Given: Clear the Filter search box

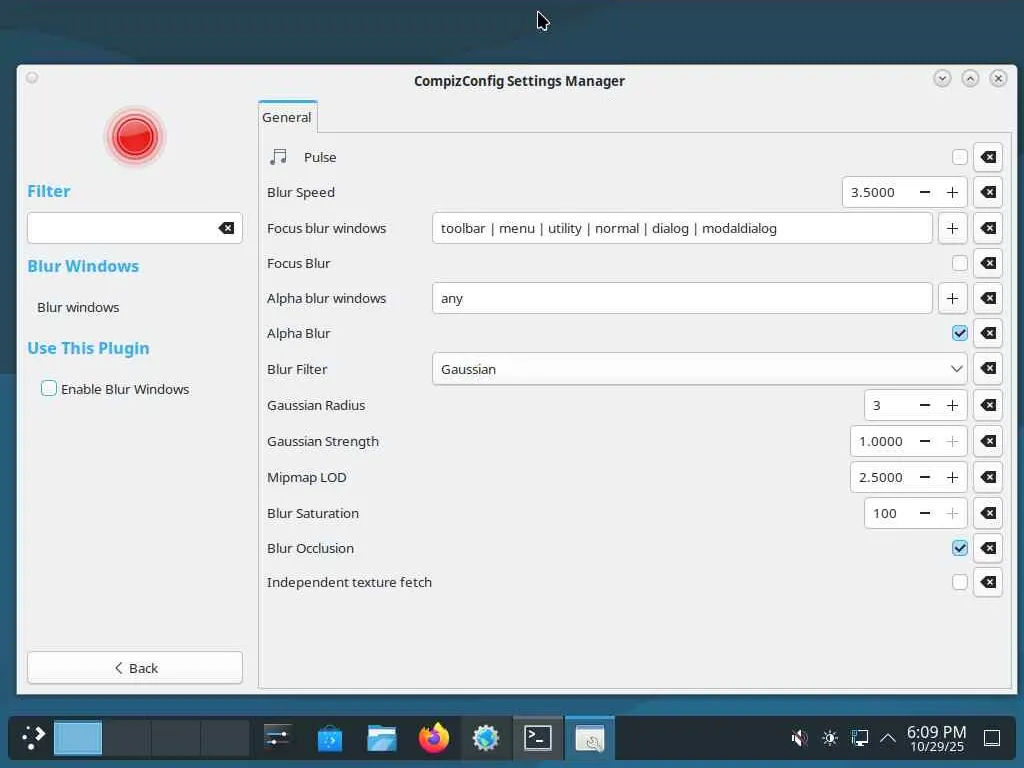Looking at the screenshot, I should click(x=226, y=228).
